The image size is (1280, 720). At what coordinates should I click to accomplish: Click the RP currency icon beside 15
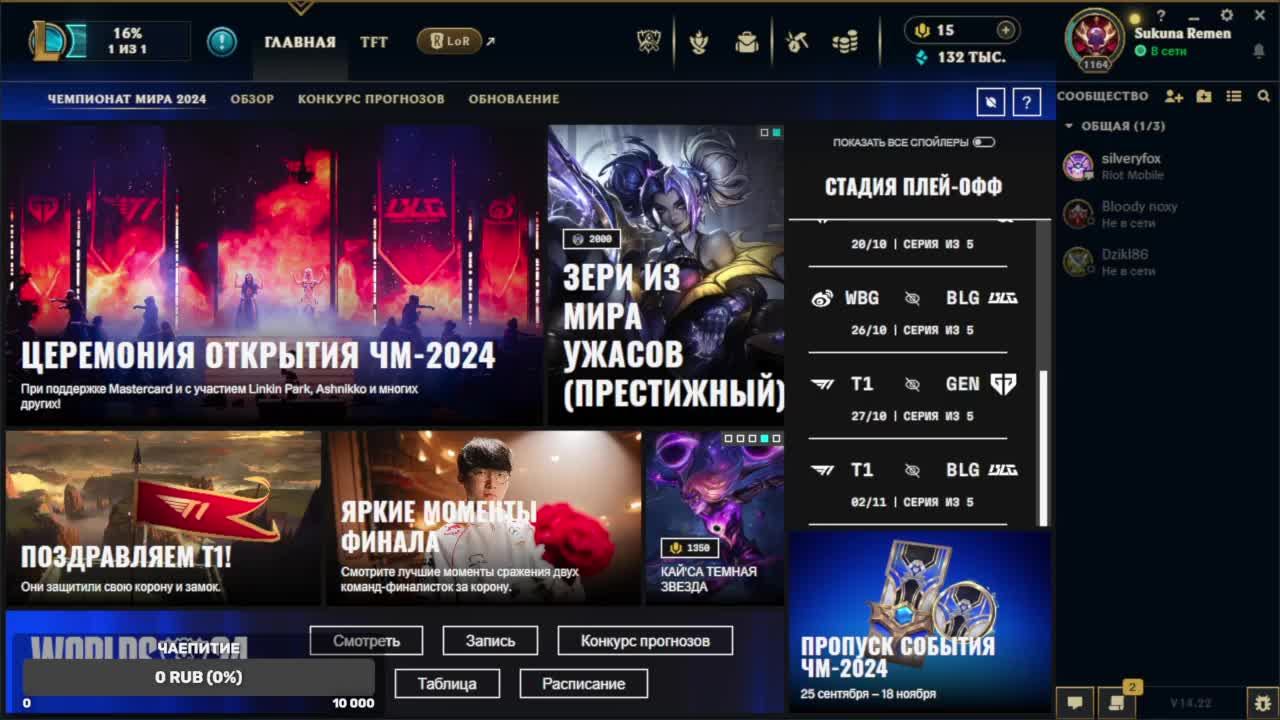(x=923, y=30)
